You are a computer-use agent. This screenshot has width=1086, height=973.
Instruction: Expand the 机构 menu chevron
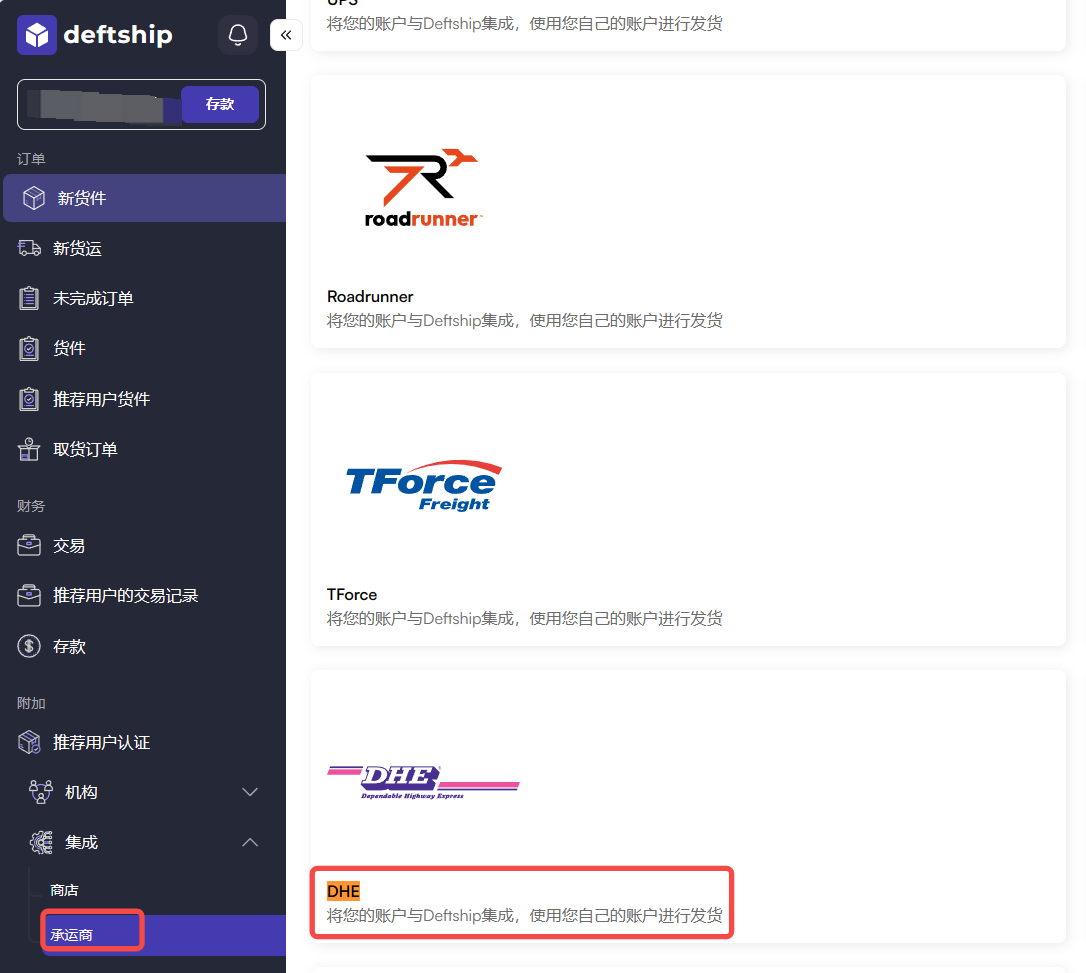click(x=250, y=792)
